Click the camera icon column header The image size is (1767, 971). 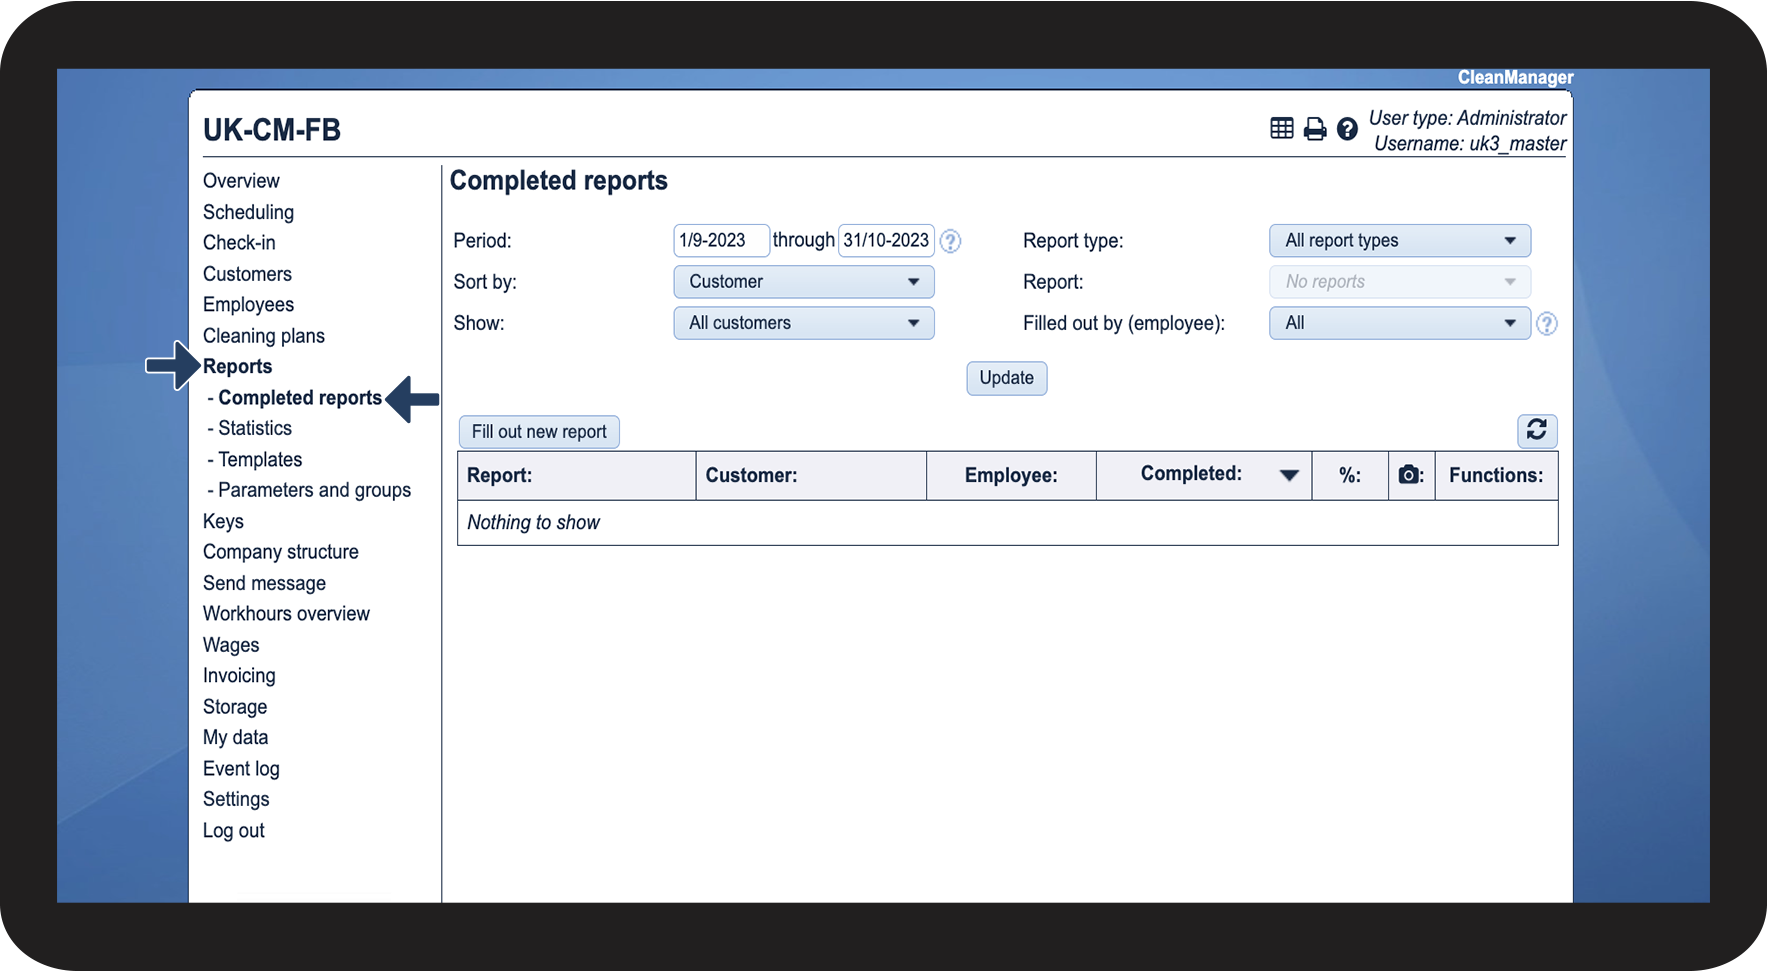point(1410,475)
